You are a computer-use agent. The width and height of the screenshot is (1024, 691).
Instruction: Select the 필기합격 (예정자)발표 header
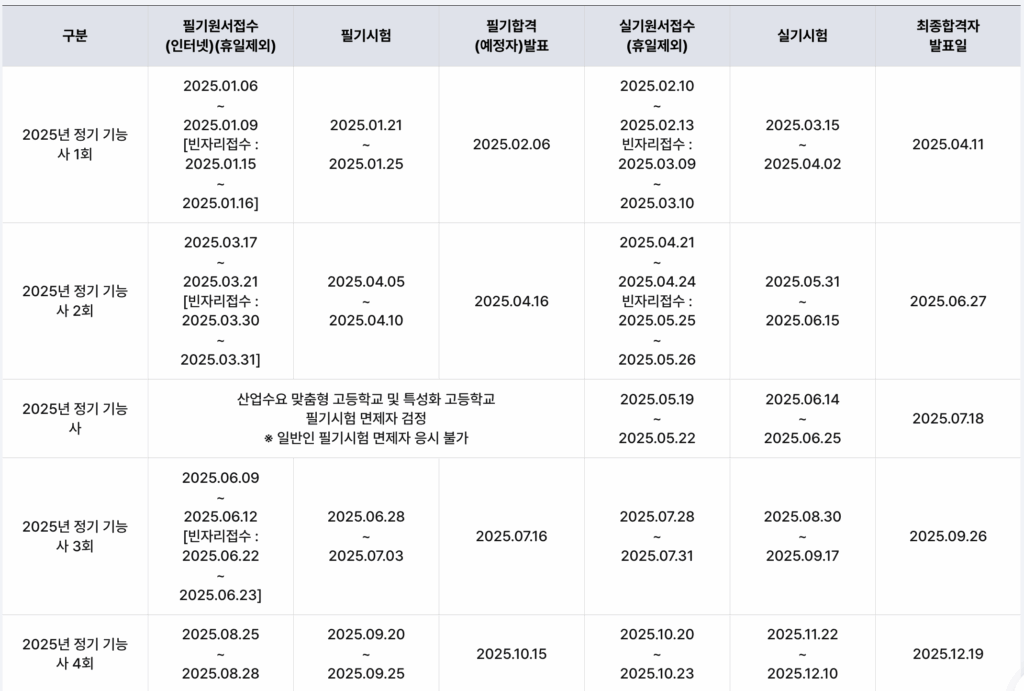(x=511, y=36)
